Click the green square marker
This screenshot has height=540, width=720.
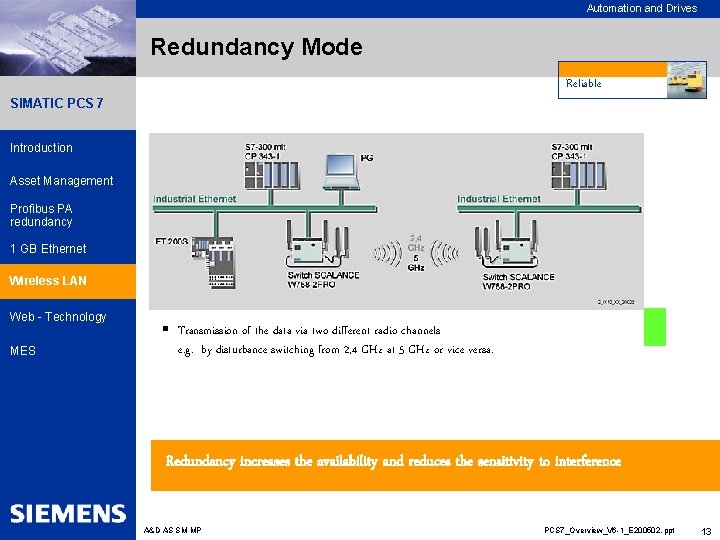[655, 327]
